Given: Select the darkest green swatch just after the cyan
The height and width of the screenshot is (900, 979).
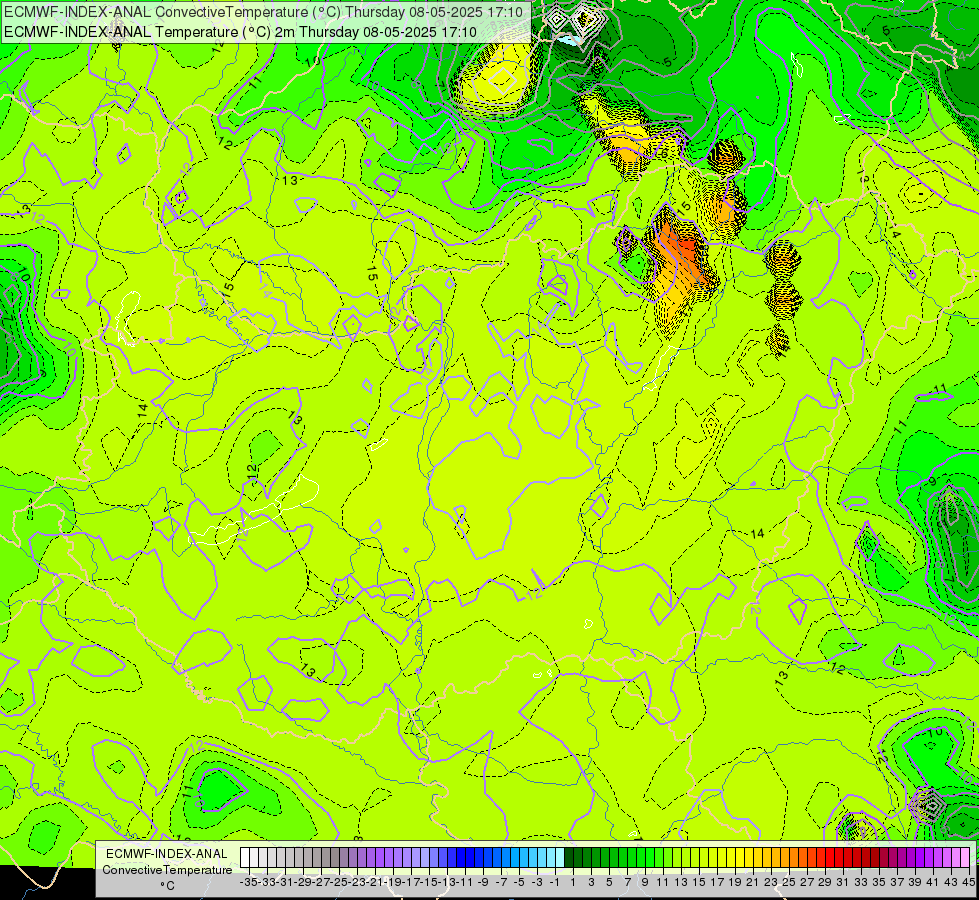Looking at the screenshot, I should pos(569,858).
